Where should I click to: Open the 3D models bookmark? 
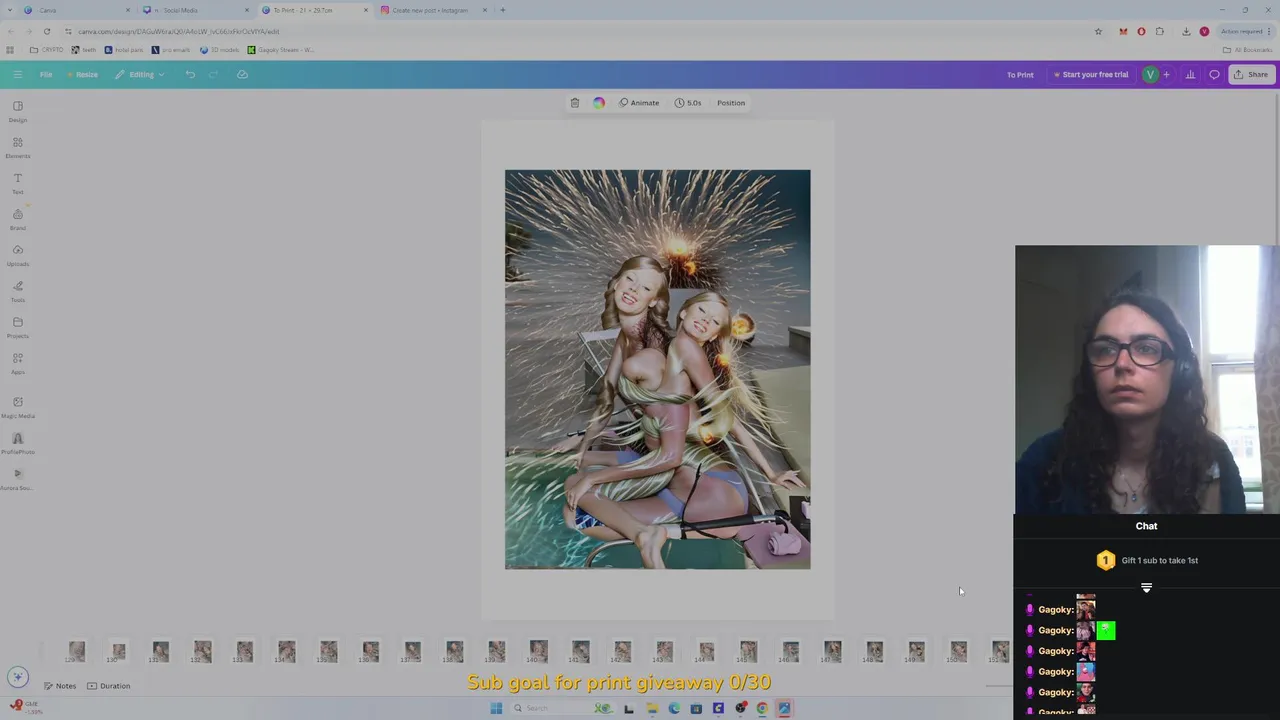point(220,50)
